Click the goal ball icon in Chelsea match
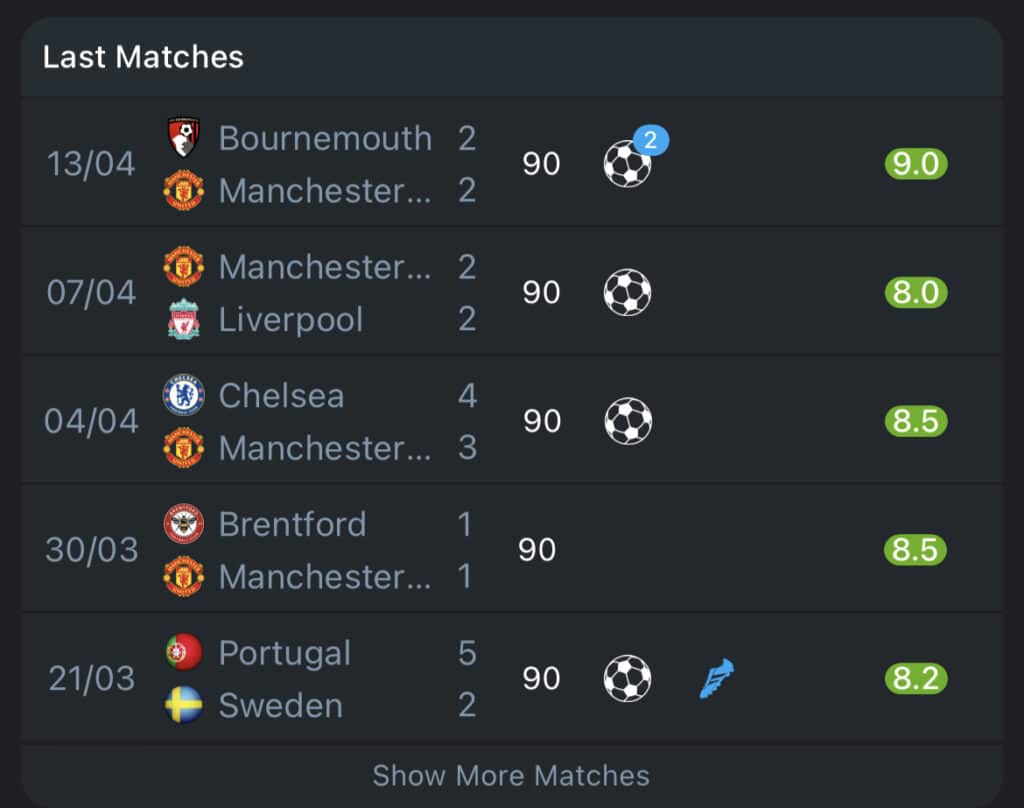This screenshot has width=1024, height=808. point(628,421)
